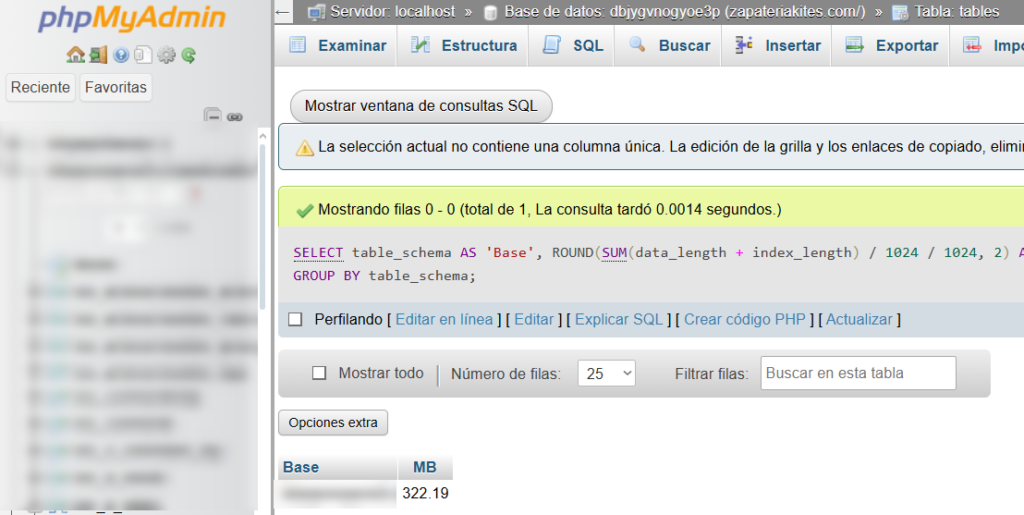Reload navigation panel with green refresh icon
Image resolution: width=1024 pixels, height=515 pixels.
click(x=188, y=55)
